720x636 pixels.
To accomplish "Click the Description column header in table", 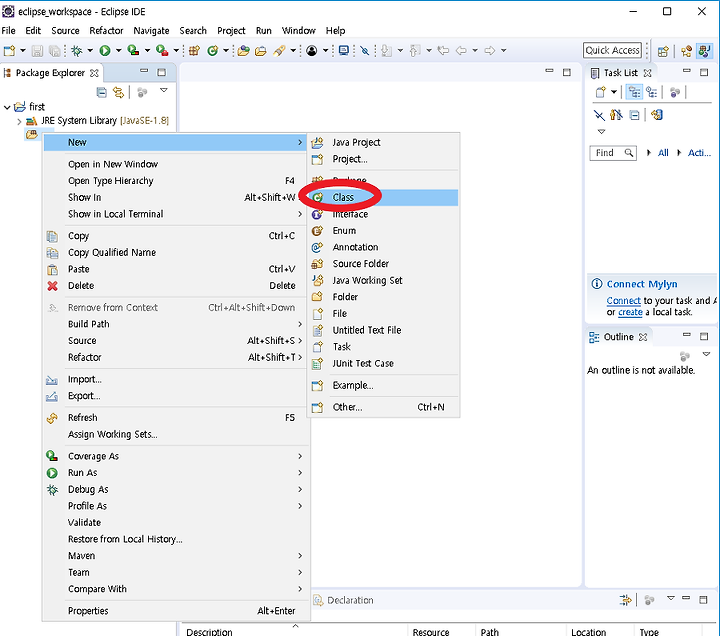I will point(292,631).
